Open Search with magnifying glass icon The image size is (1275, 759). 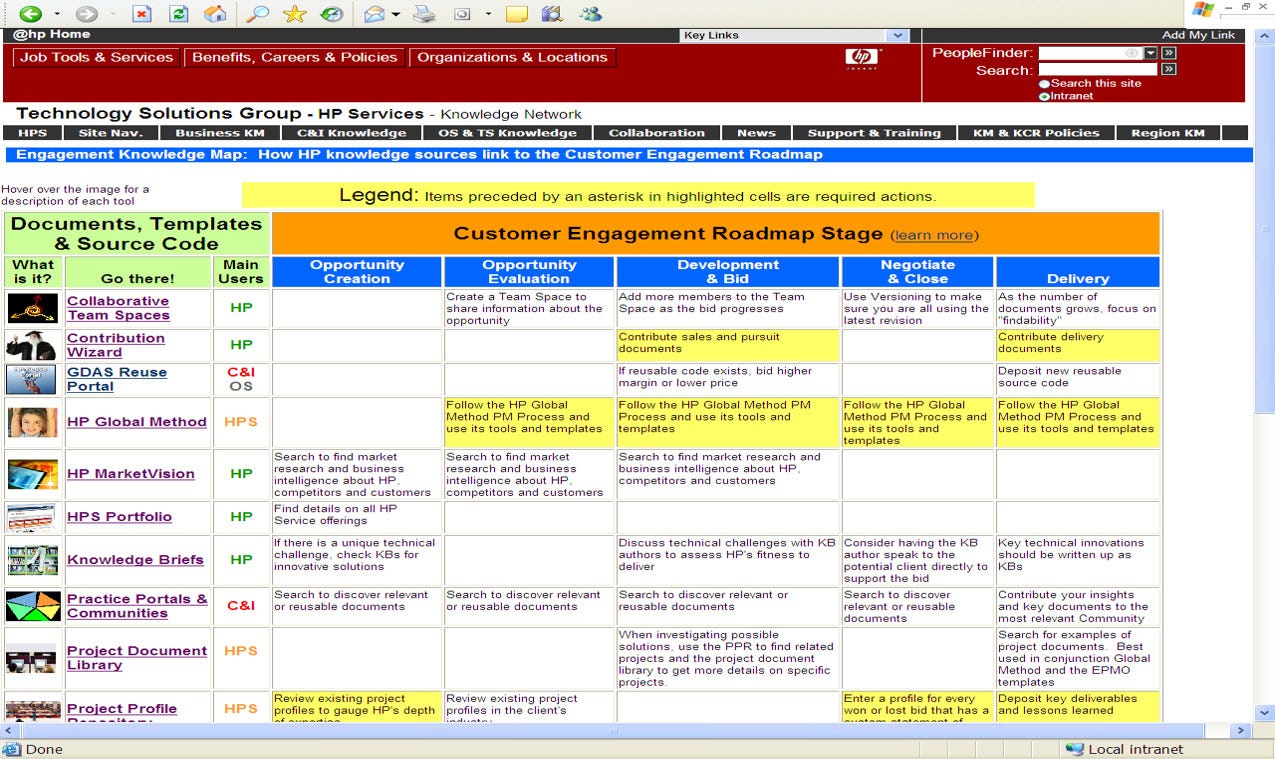tap(258, 14)
